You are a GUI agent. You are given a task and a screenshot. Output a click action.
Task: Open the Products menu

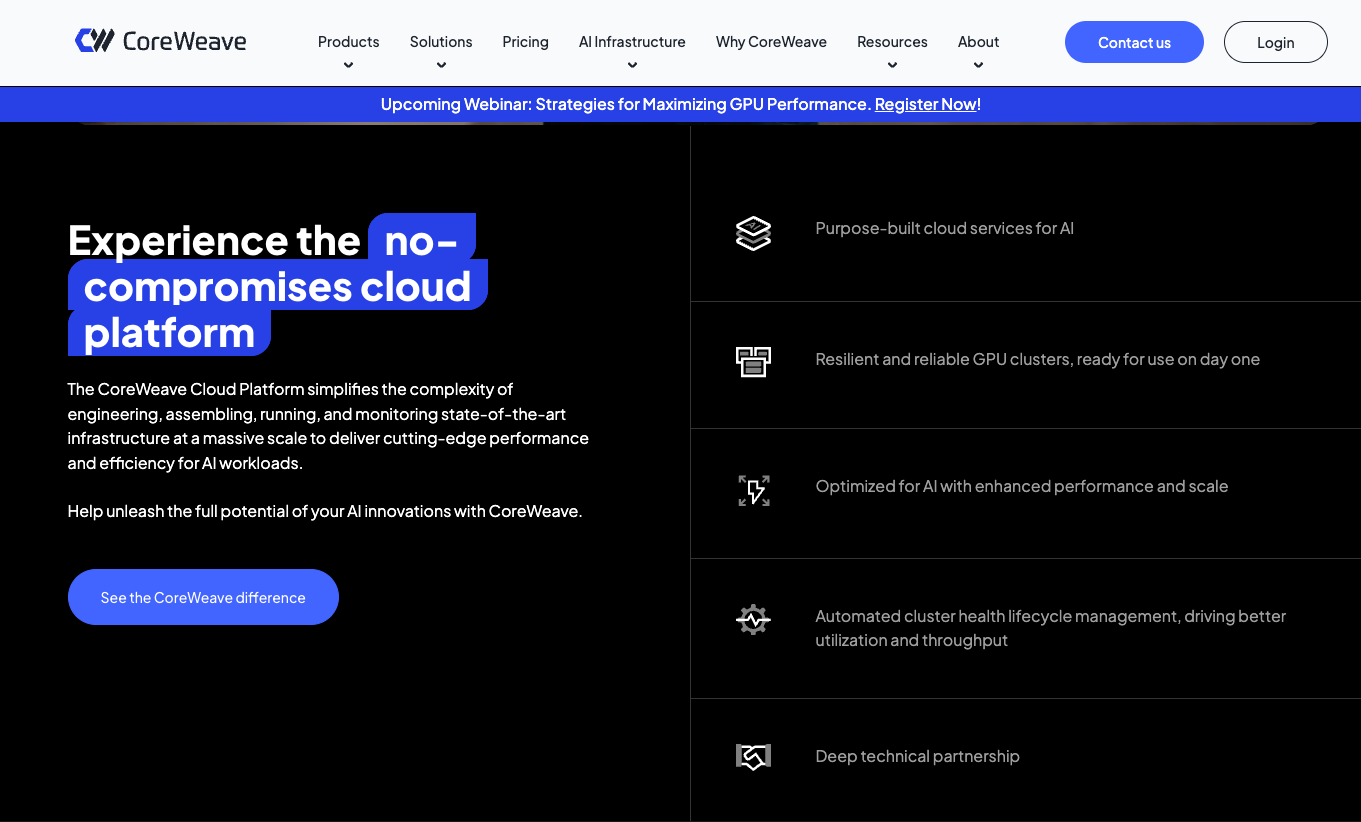pyautogui.click(x=348, y=42)
